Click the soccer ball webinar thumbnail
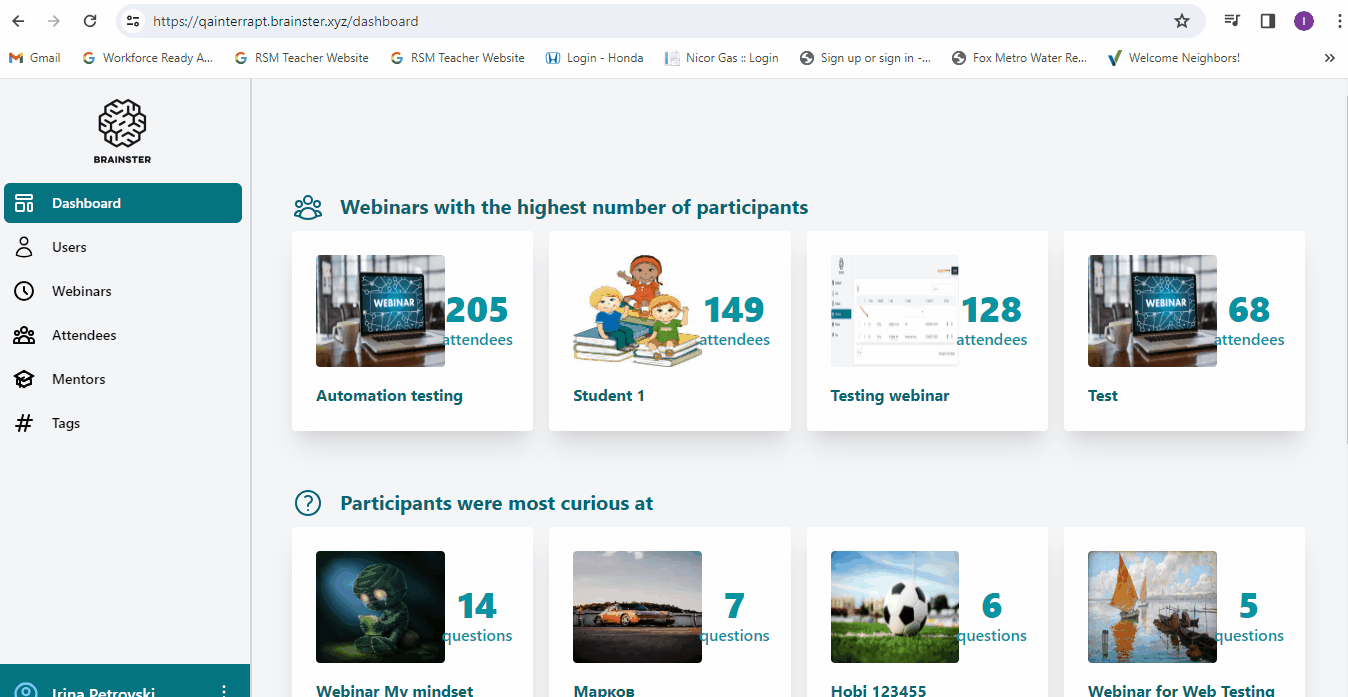 [894, 607]
